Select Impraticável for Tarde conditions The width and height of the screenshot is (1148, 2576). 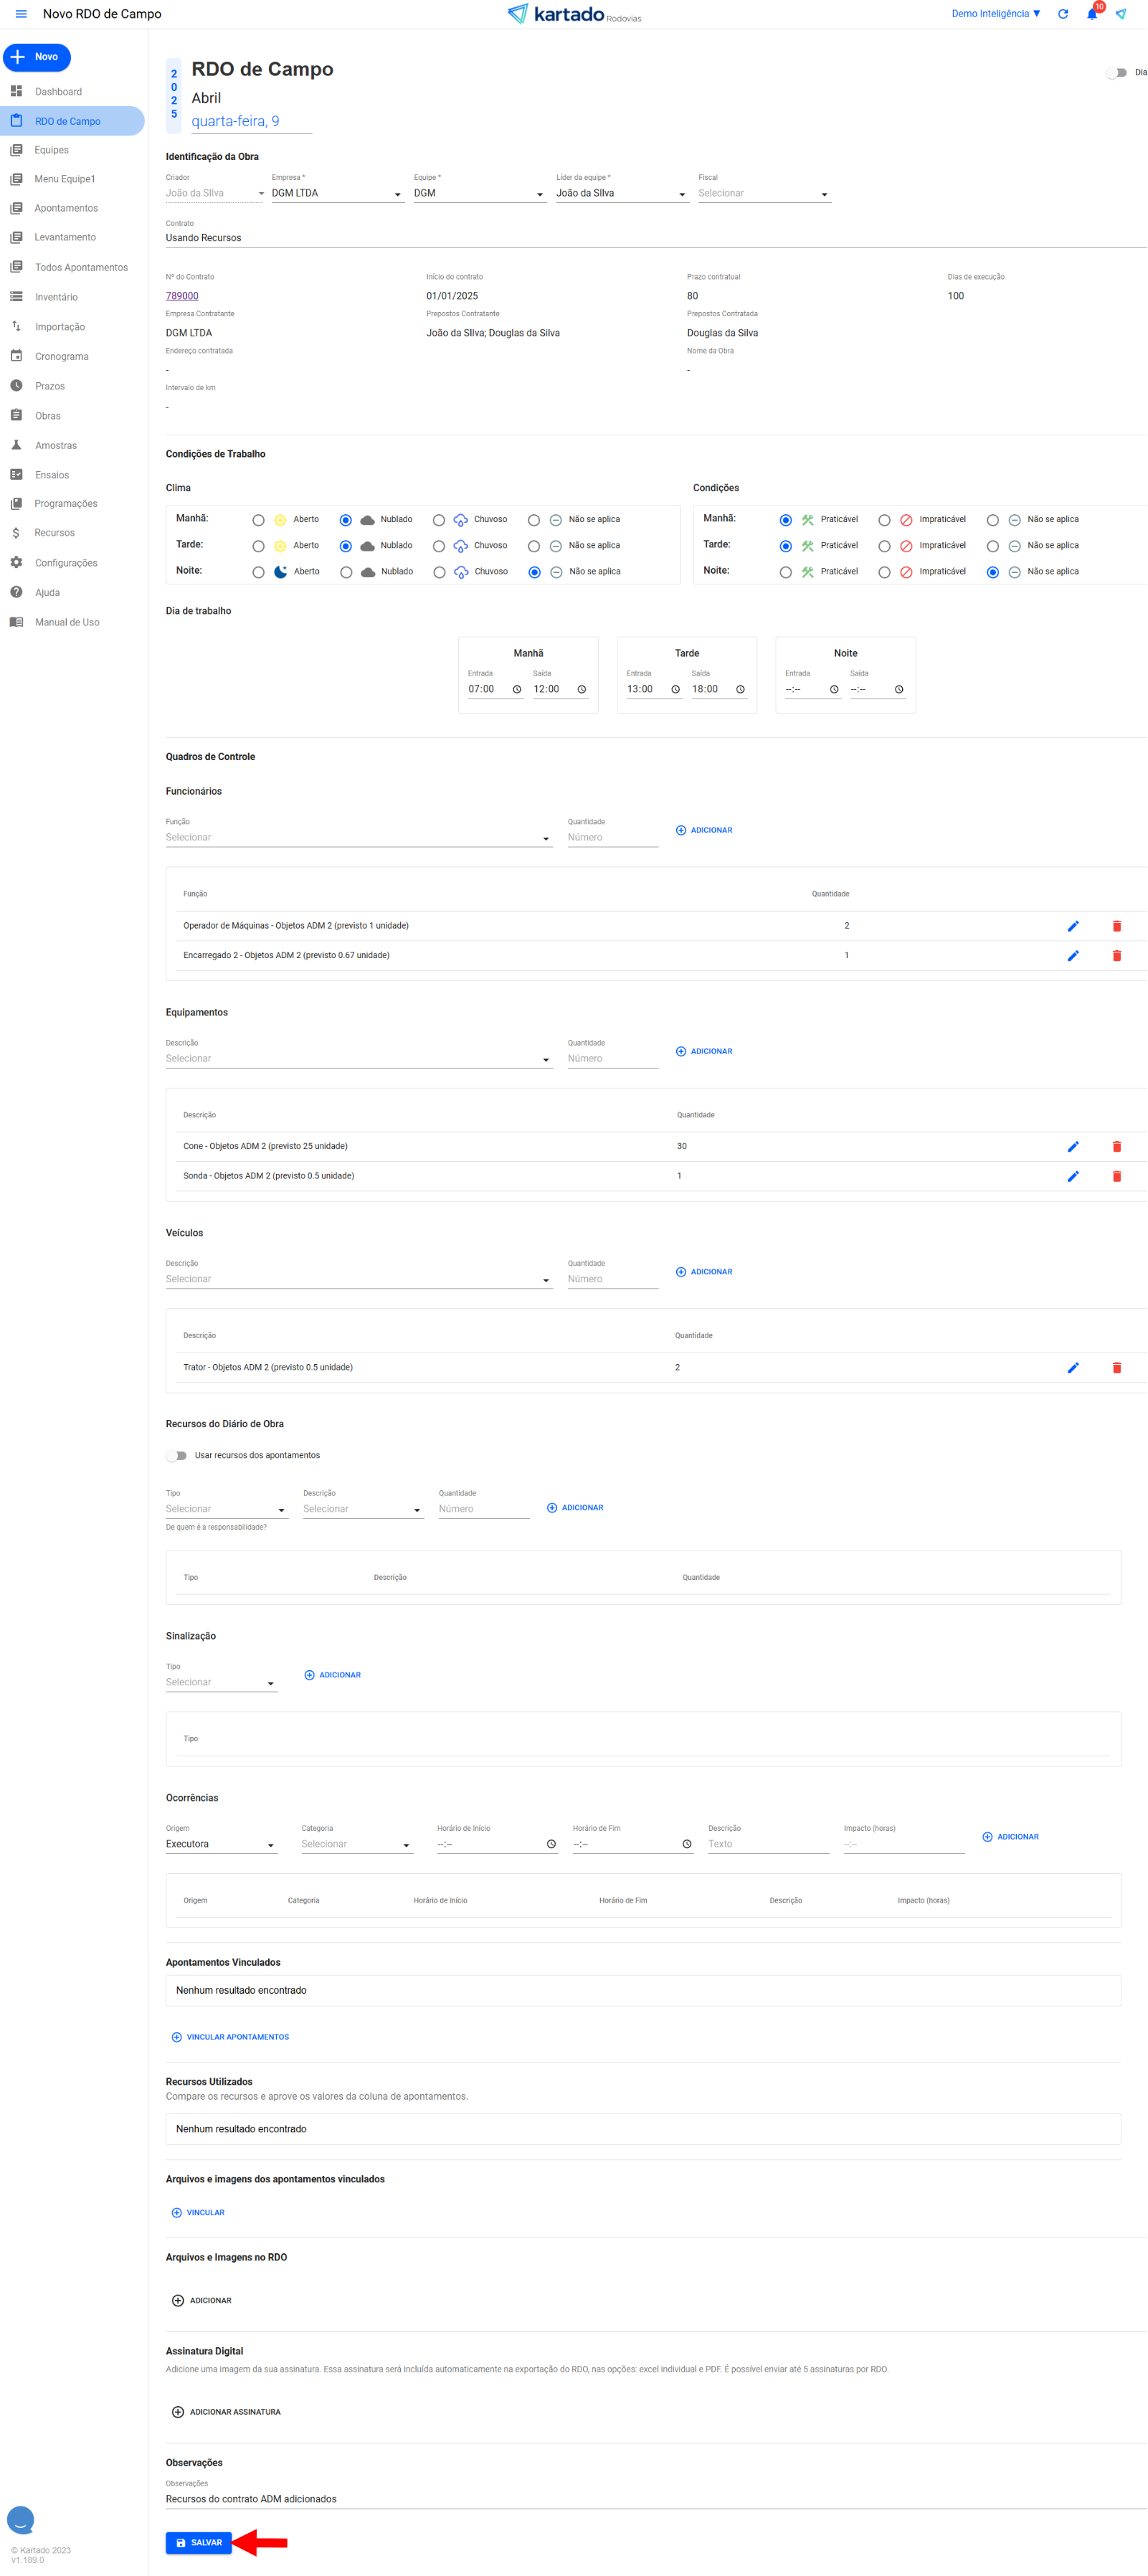coord(884,546)
